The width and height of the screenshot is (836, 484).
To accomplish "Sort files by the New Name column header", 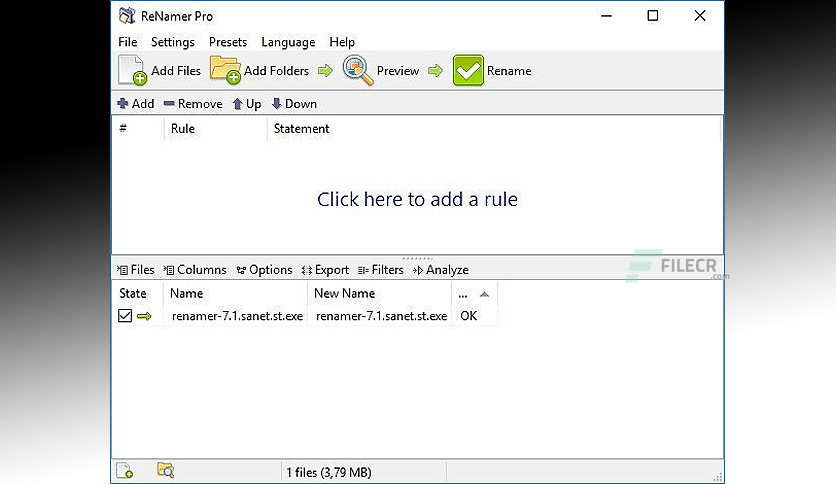I will (x=380, y=293).
